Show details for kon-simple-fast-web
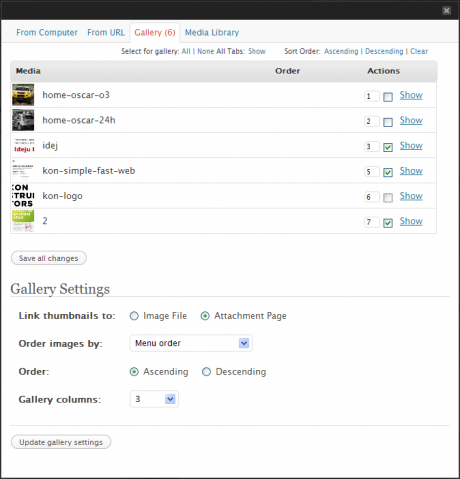460x479 pixels. coord(411,171)
